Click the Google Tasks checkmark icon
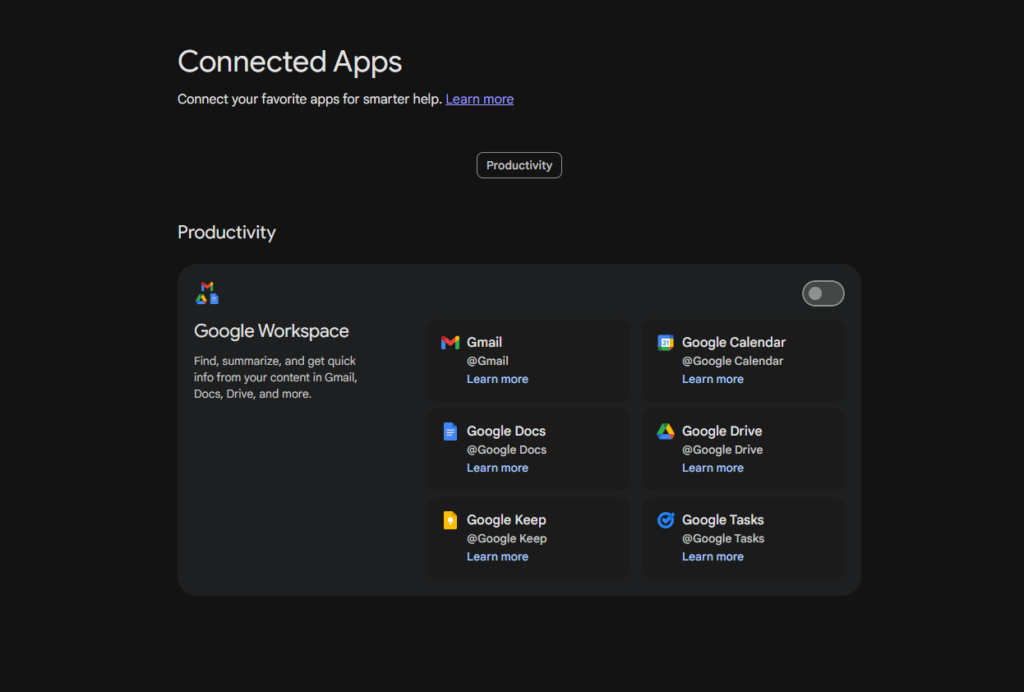This screenshot has width=1024, height=692. (x=665, y=520)
